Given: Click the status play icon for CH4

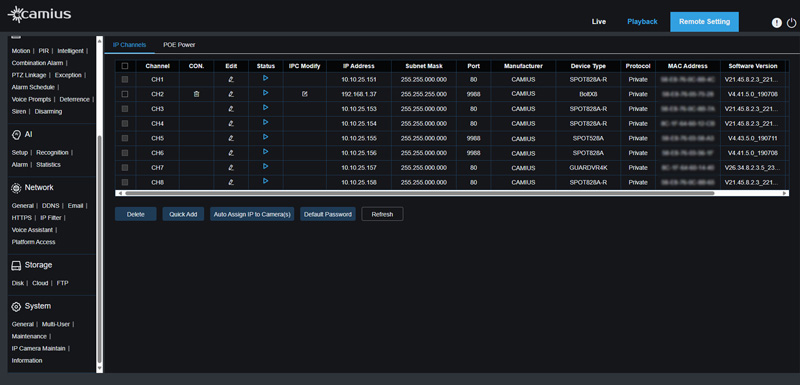Looking at the screenshot, I should coord(265,122).
